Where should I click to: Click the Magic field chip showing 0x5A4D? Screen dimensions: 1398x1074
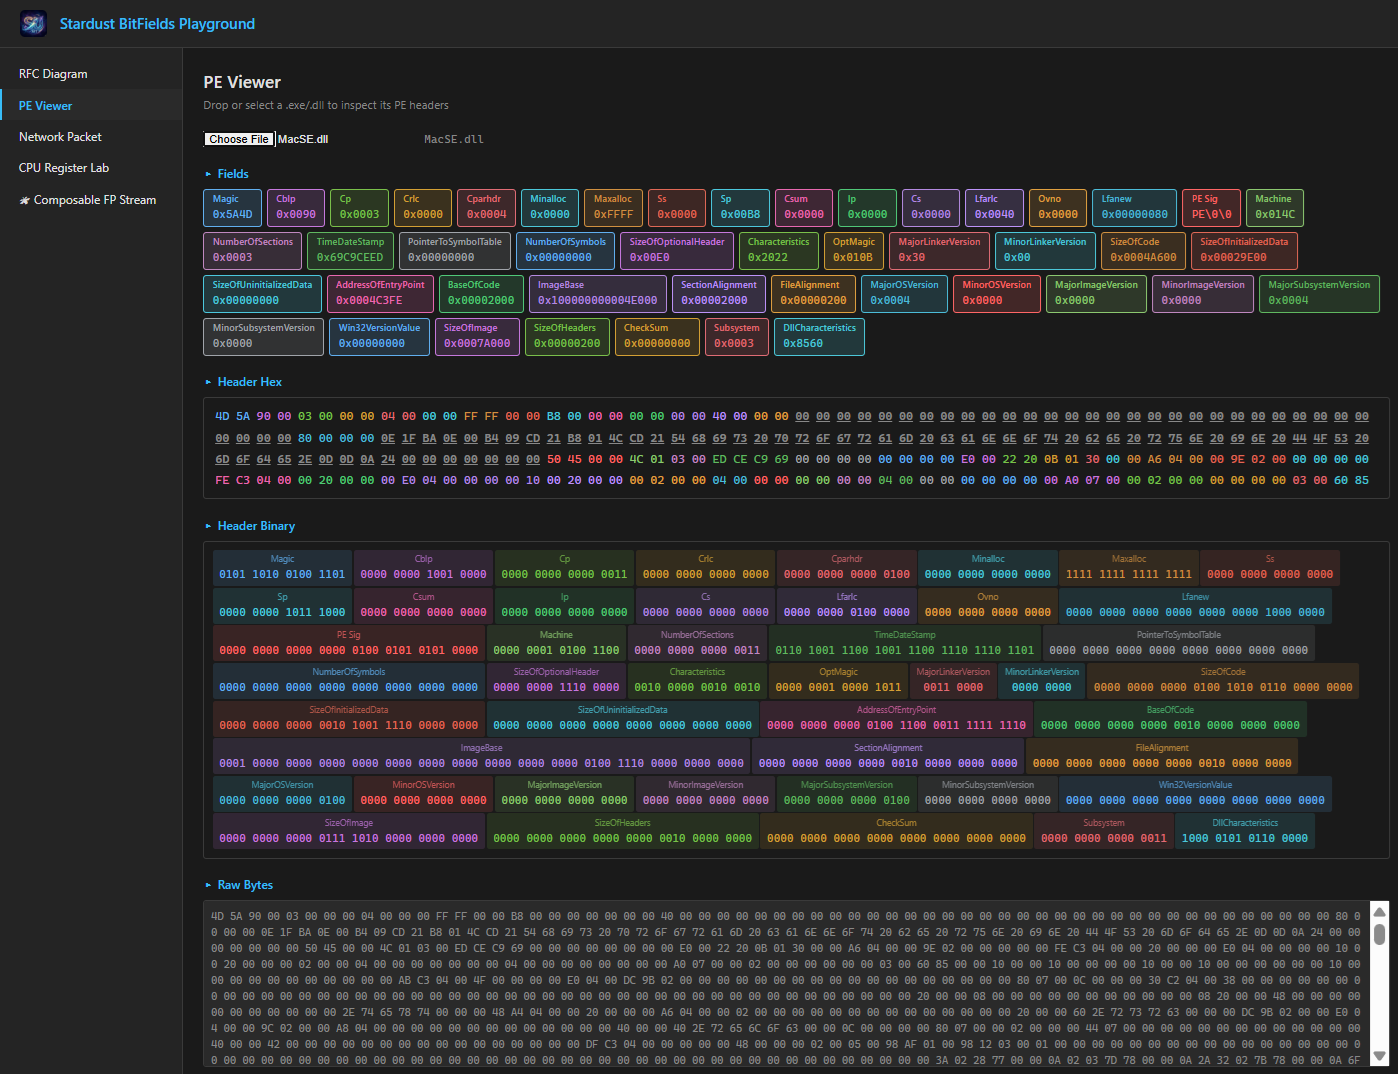tap(232, 207)
